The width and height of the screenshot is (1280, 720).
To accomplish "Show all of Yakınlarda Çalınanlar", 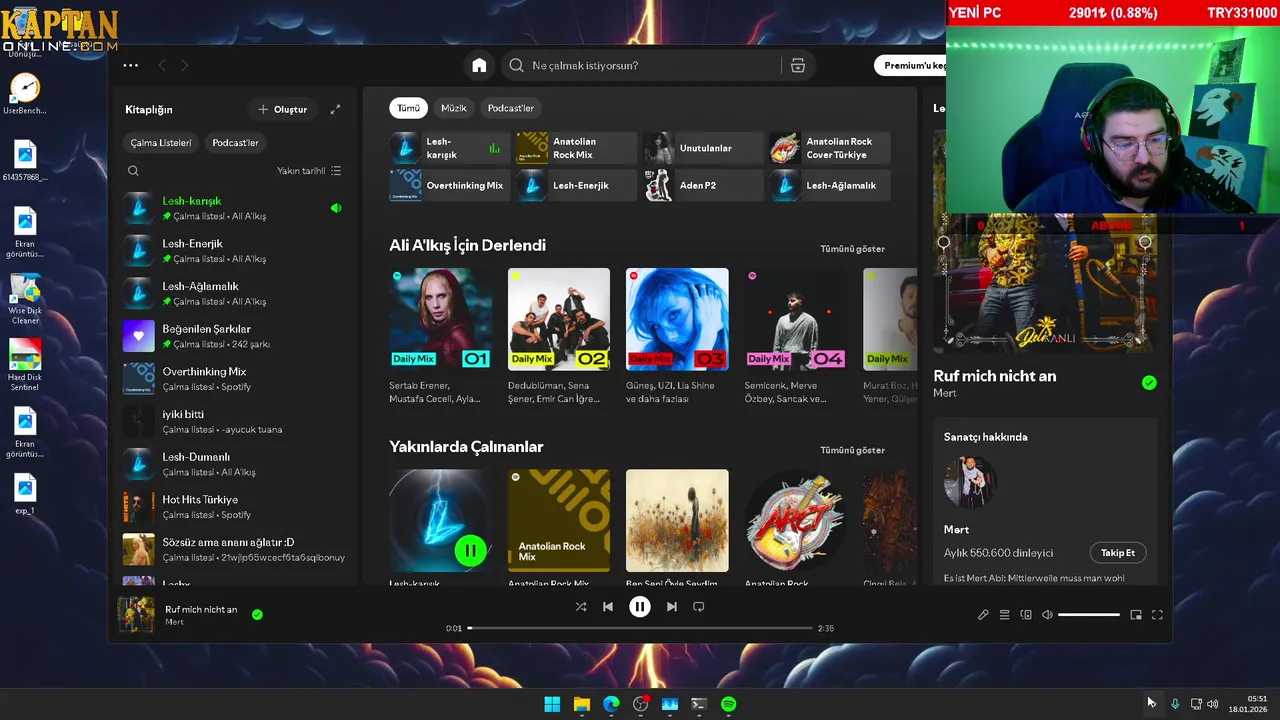I will (852, 450).
